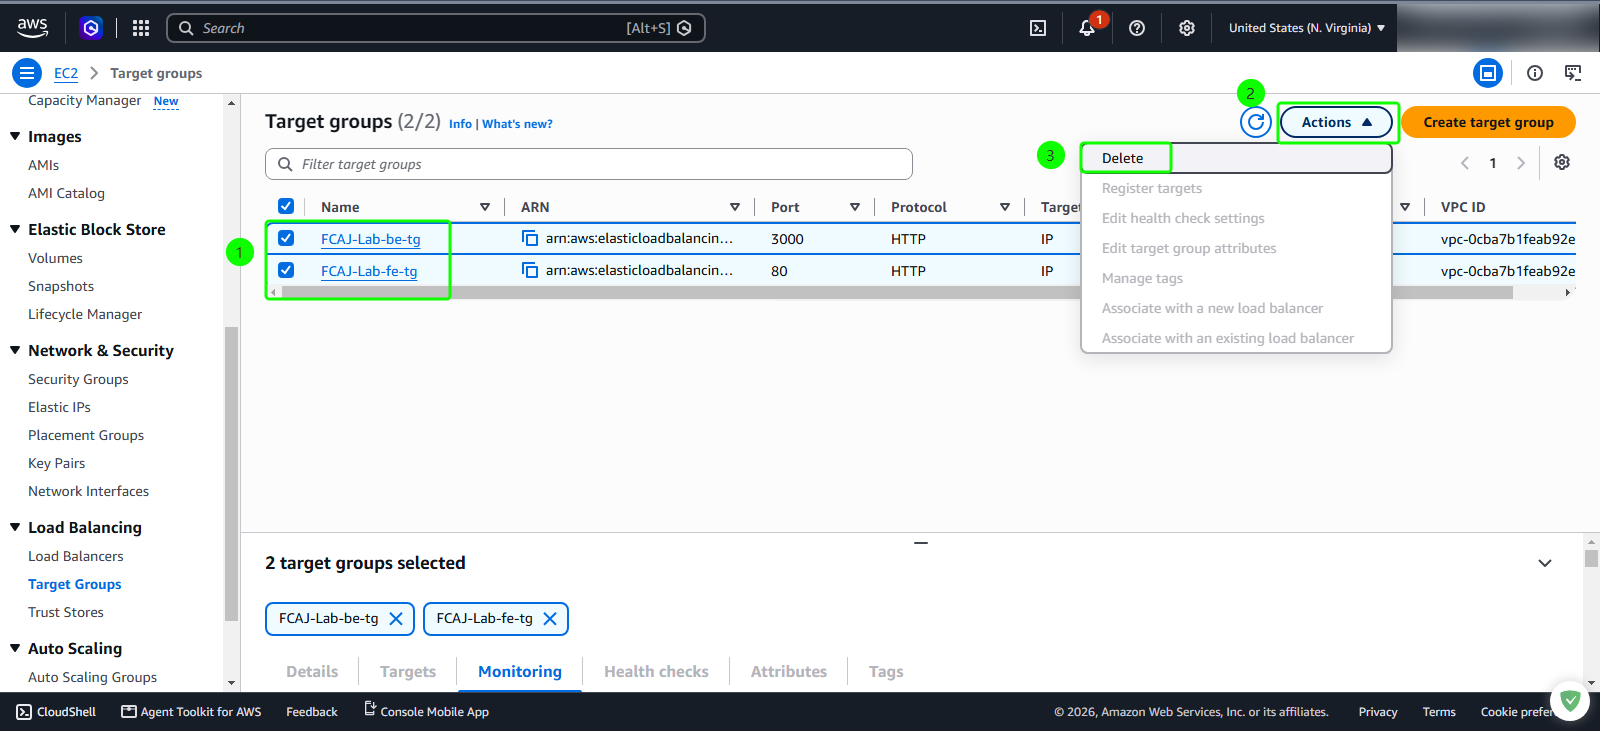The width and height of the screenshot is (1600, 731).
Task: Remove FCAJ-Lab-be-tg from selection chips
Action: pyautogui.click(x=396, y=619)
